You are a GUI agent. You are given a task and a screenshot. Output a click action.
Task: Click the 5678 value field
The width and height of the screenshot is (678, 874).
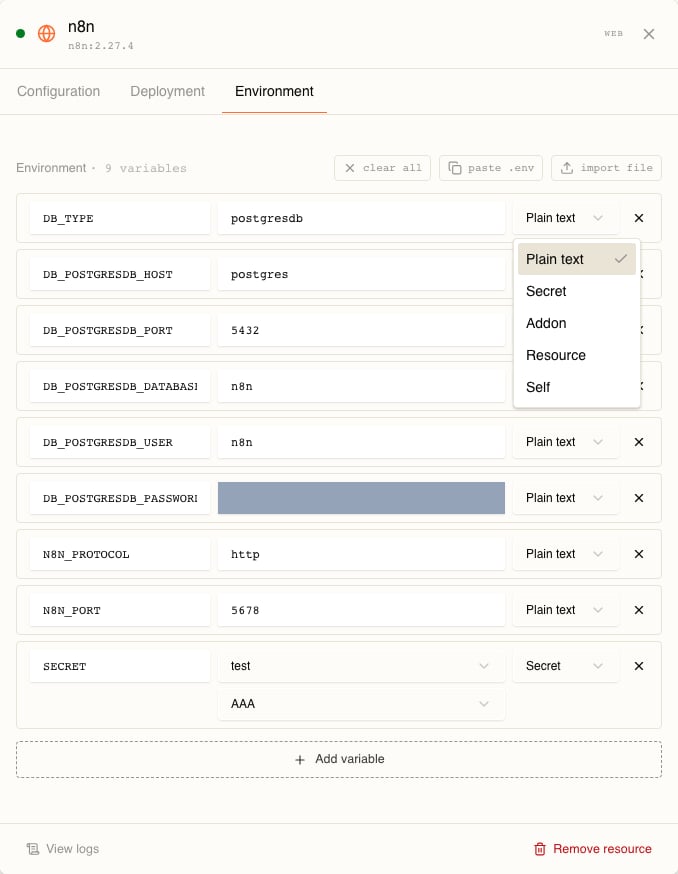(361, 610)
